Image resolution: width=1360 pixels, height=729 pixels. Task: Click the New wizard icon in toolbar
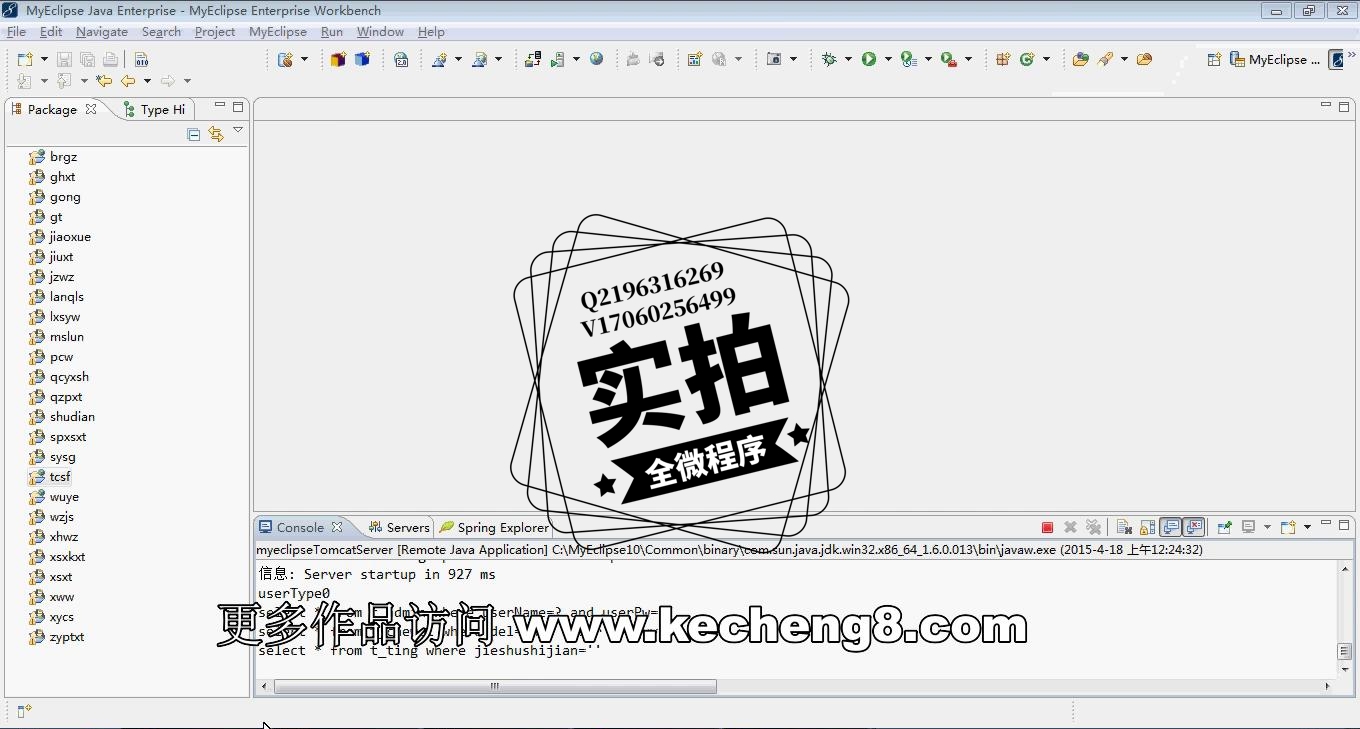click(x=25, y=60)
